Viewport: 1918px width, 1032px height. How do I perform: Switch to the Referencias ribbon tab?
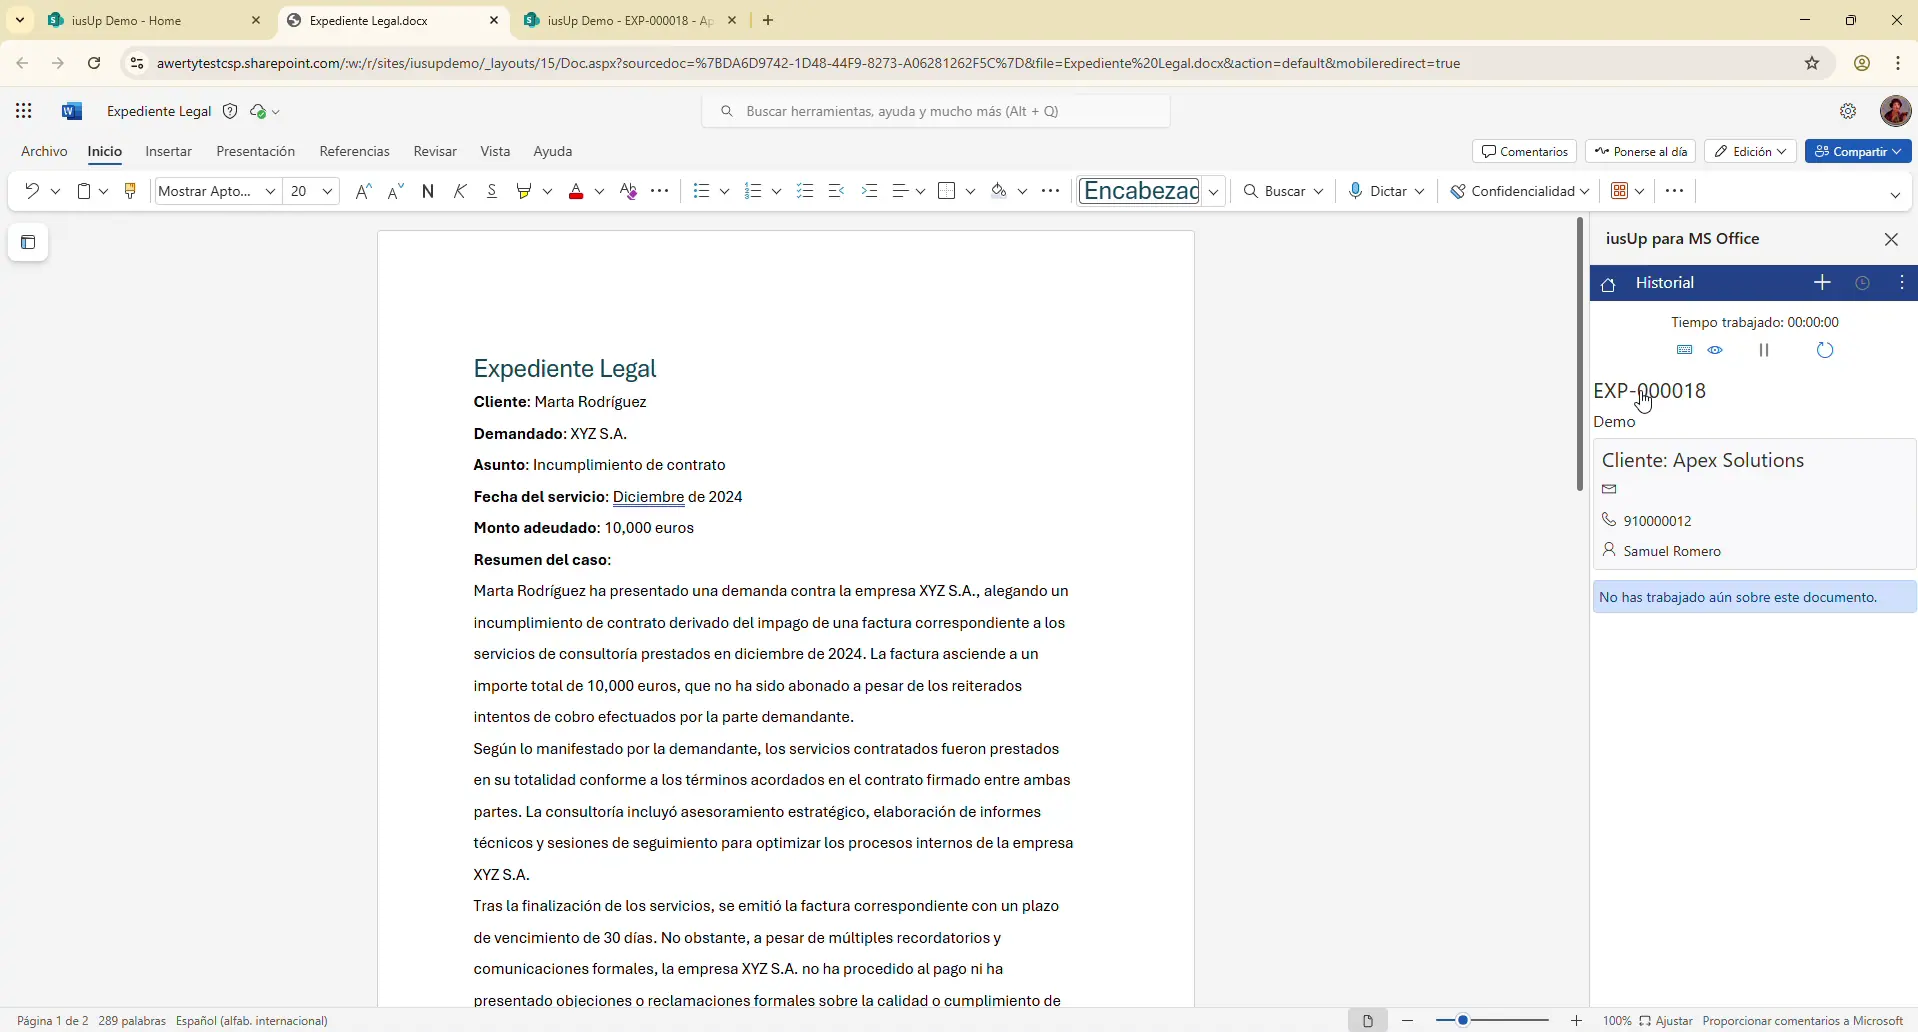pyautogui.click(x=354, y=151)
